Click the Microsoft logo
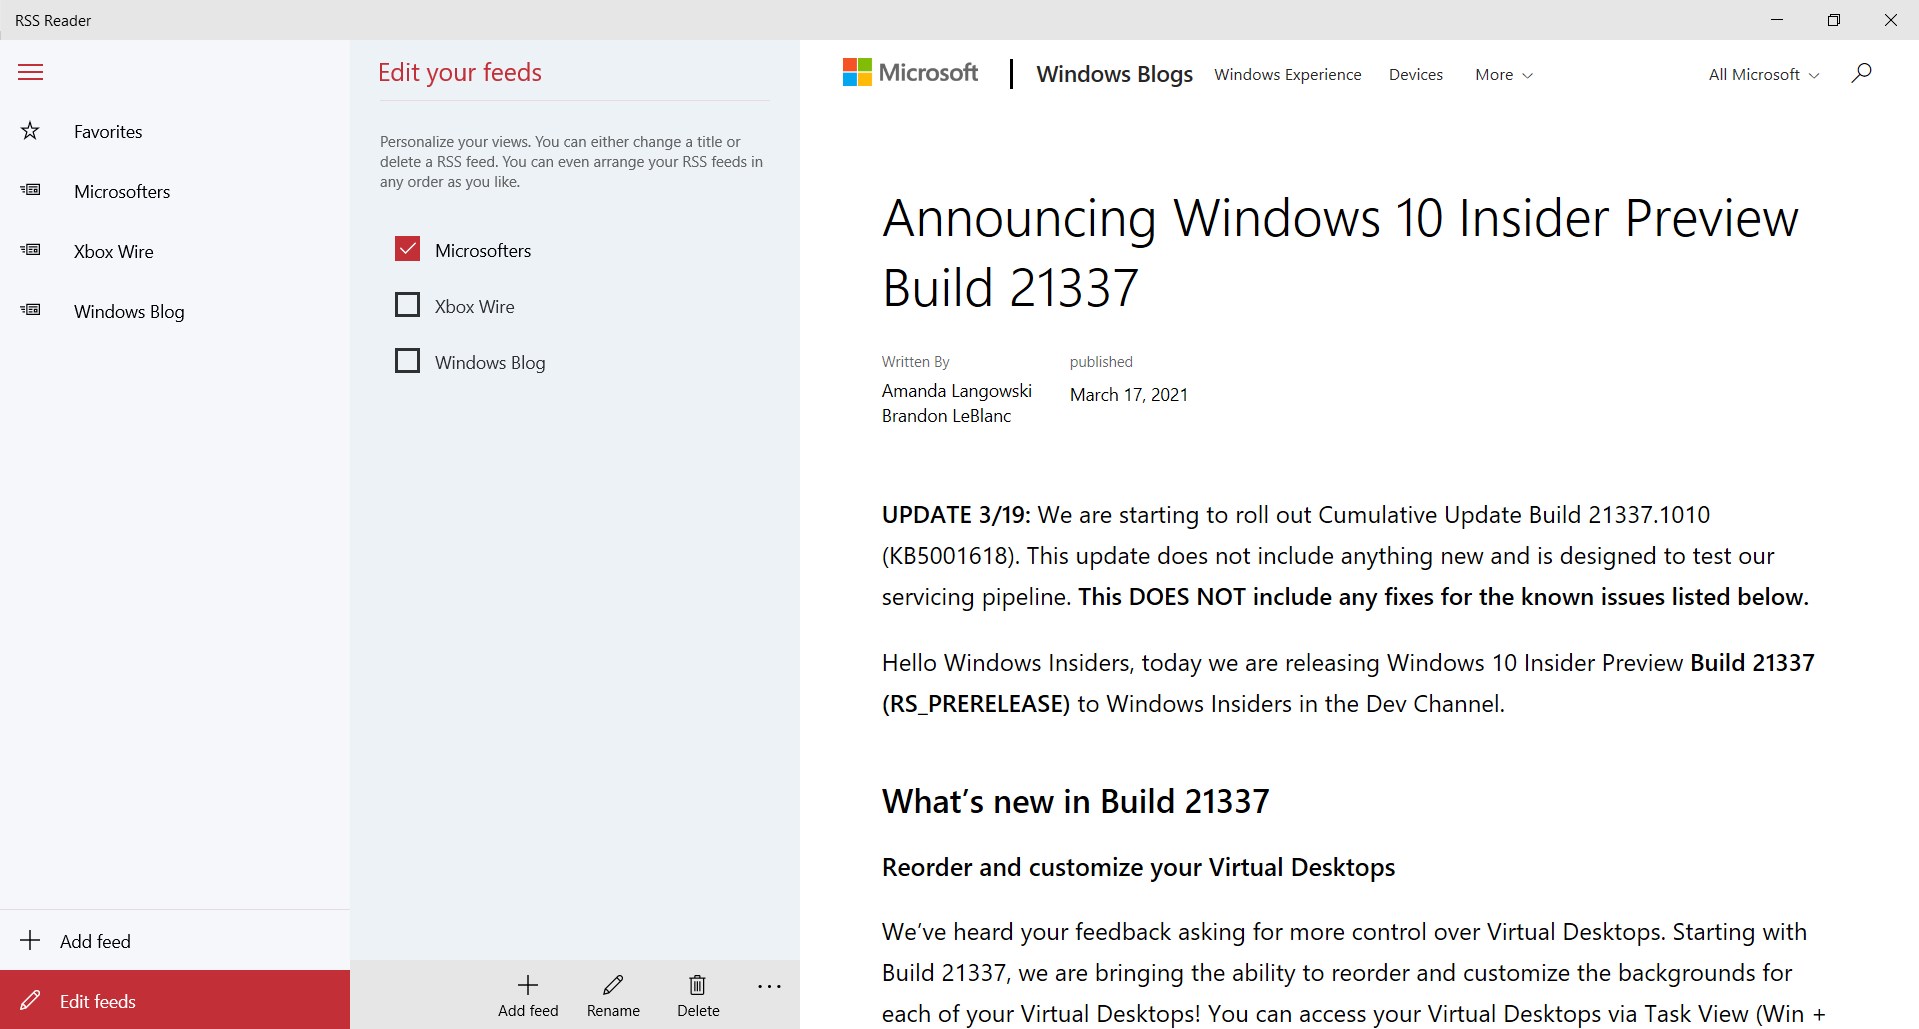 [910, 73]
